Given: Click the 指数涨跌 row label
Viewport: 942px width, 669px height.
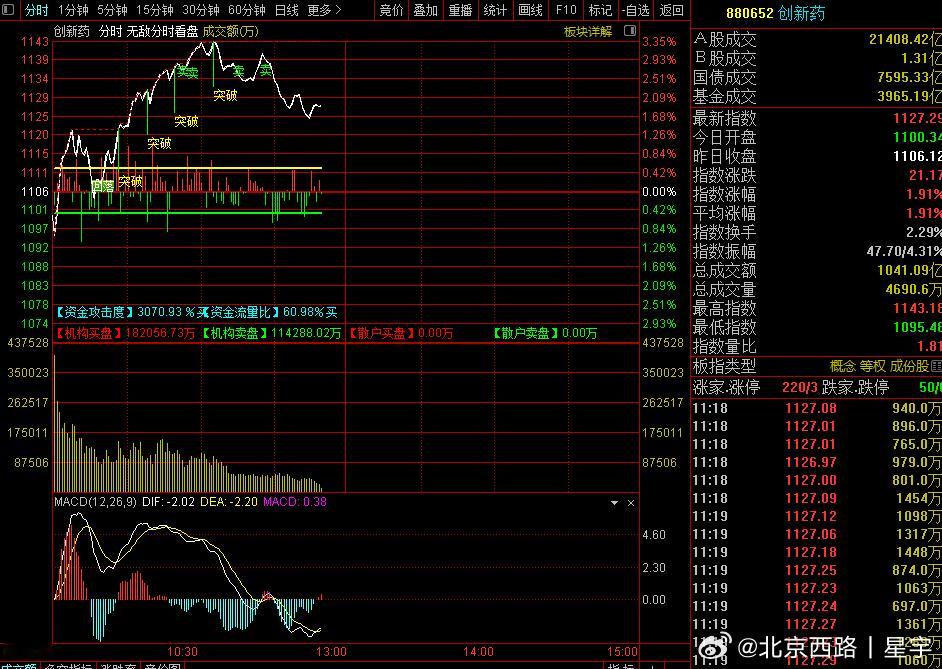Looking at the screenshot, I should point(725,175).
